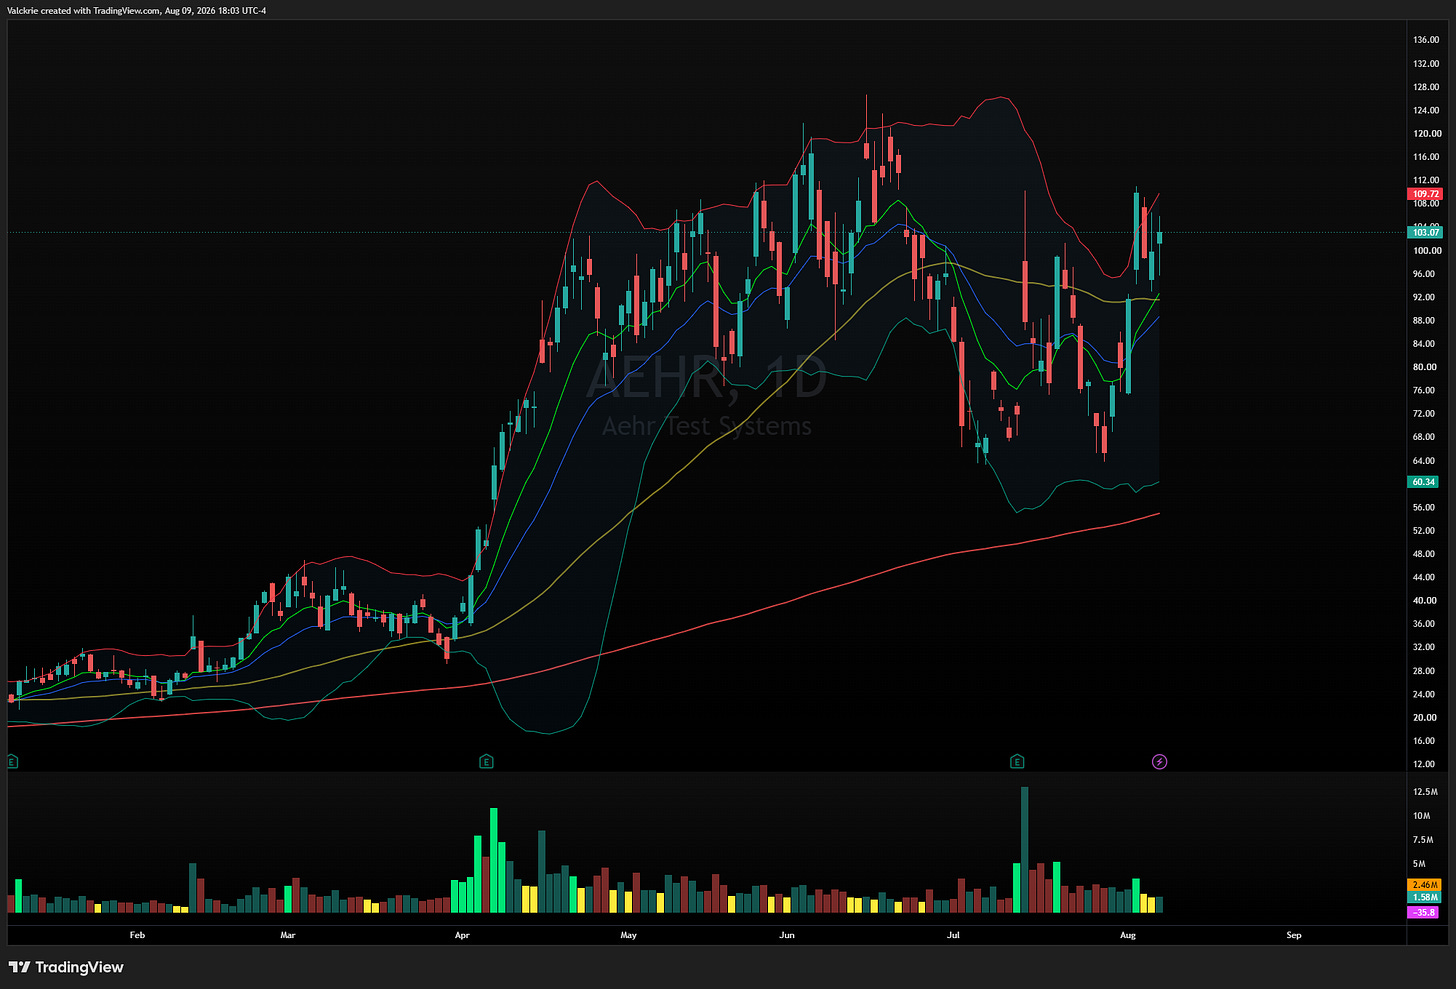The image size is (1456, 989).
Task: Select the Apr label on the time axis
Action: click(462, 935)
